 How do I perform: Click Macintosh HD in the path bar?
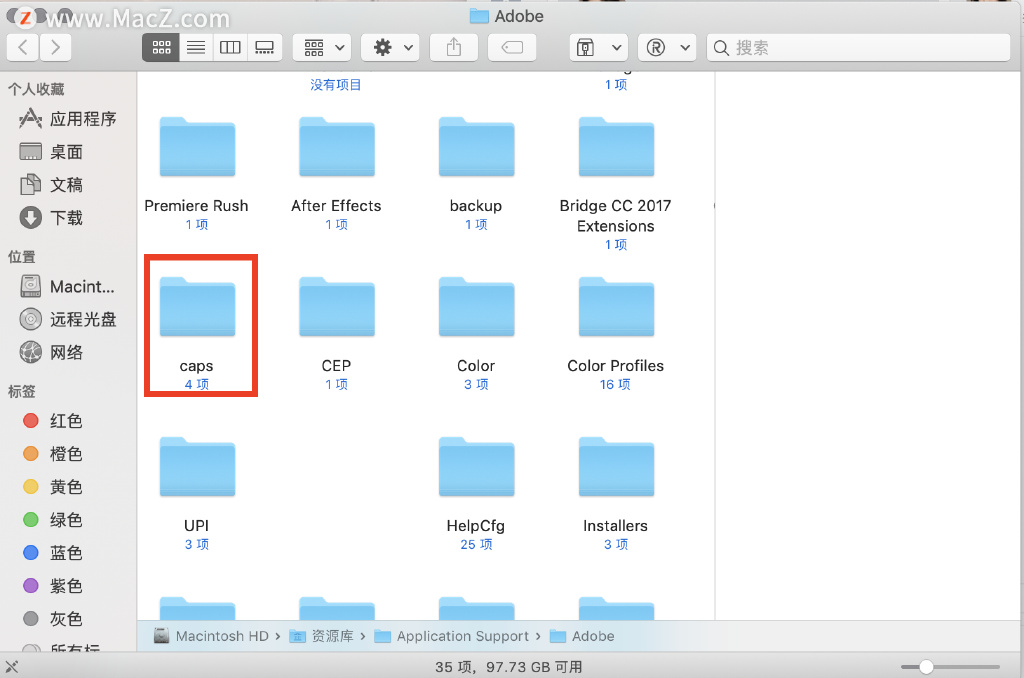tap(212, 636)
